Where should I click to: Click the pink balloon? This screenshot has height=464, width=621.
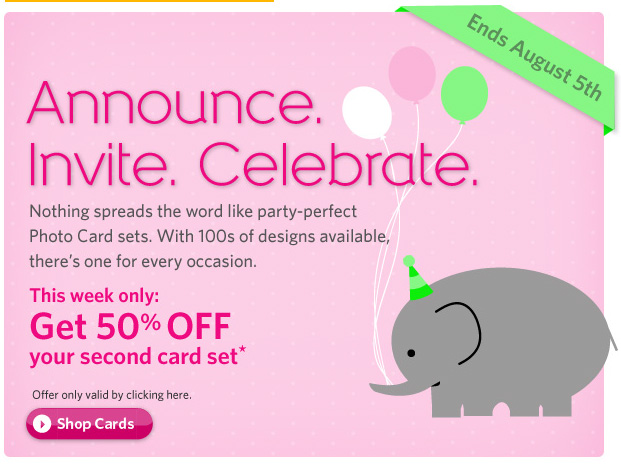pyautogui.click(x=412, y=71)
